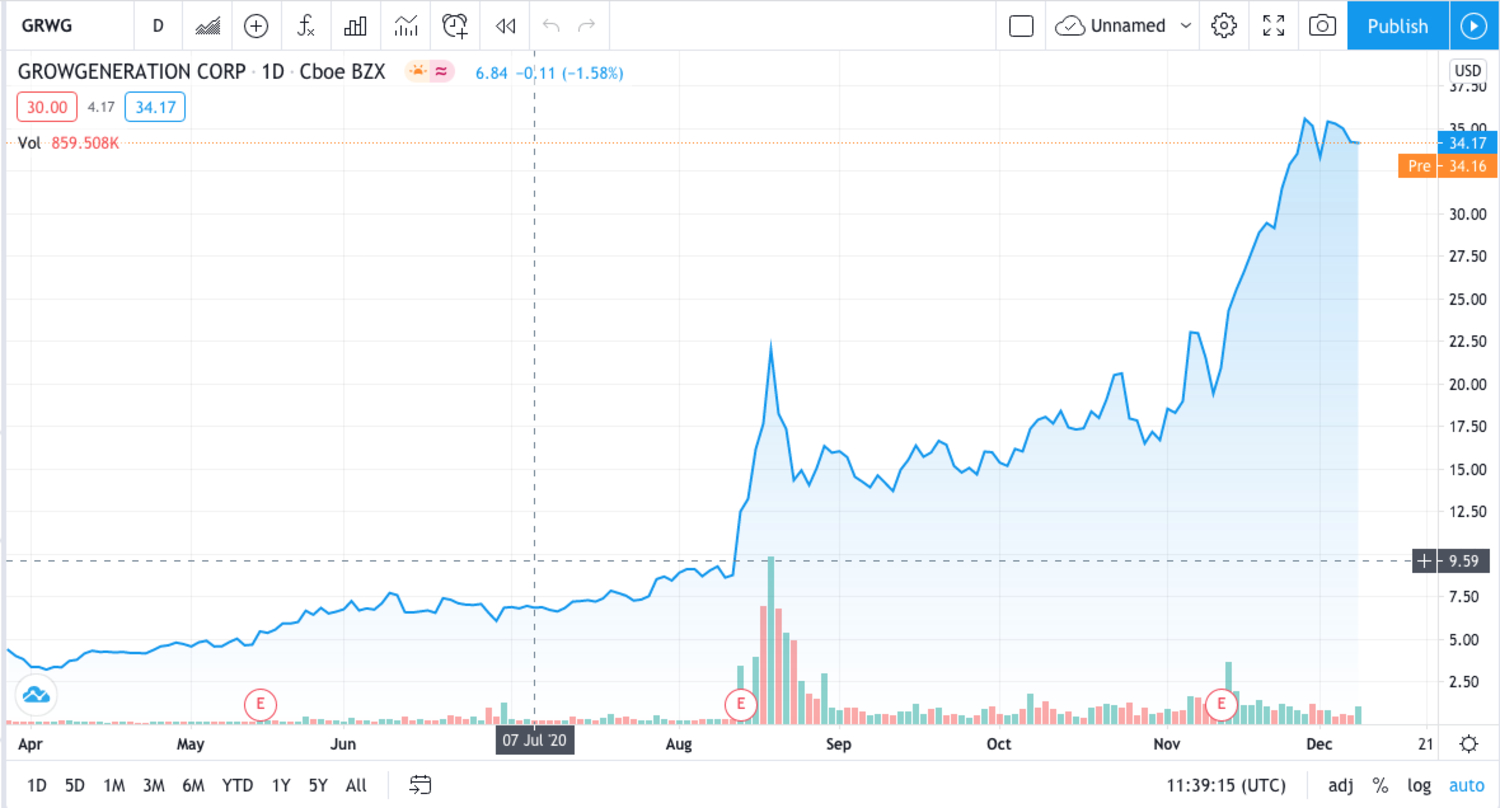1500x808 pixels.
Task: Click the pink approximate data icon
Action: [x=441, y=71]
